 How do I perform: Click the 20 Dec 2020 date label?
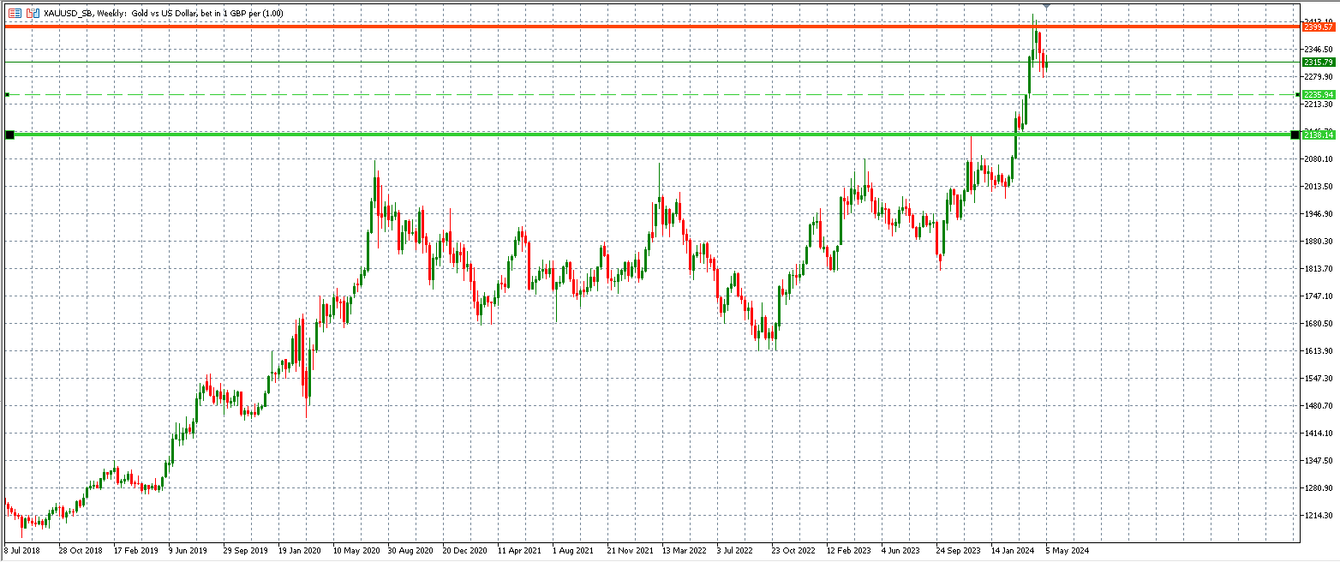point(465,550)
